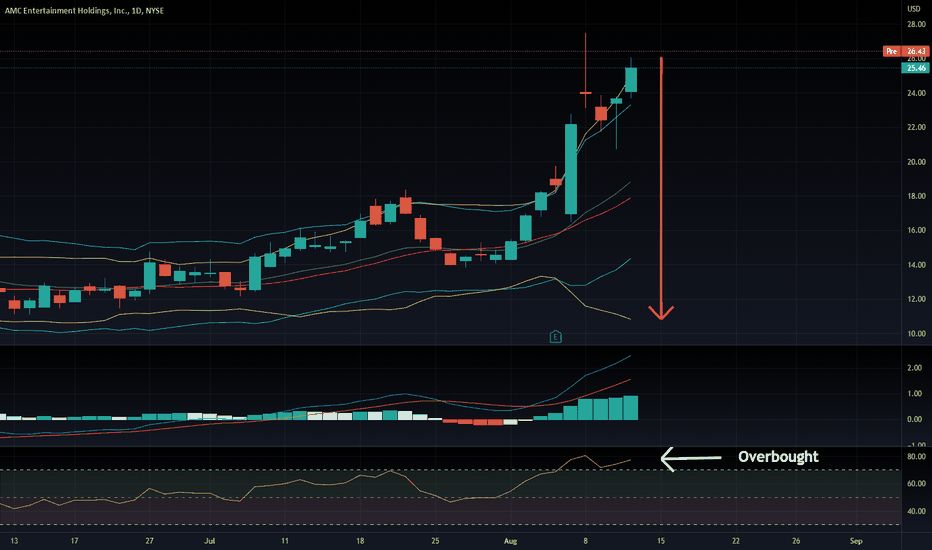
Task: Click the 10.00 price axis label
Action: click(916, 334)
